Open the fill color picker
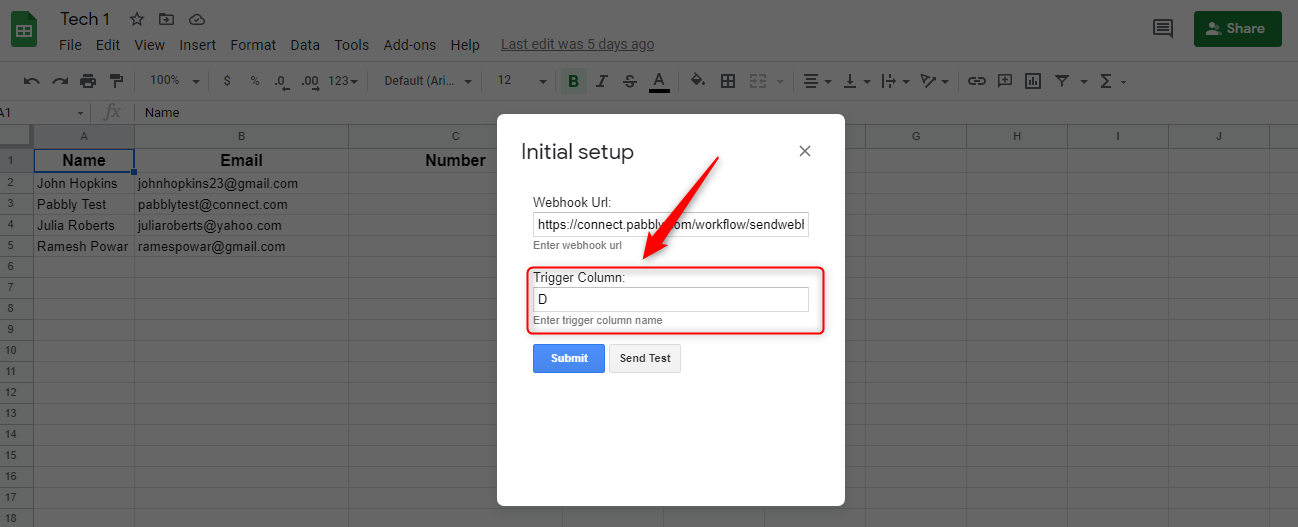This screenshot has width=1298, height=527. [698, 81]
